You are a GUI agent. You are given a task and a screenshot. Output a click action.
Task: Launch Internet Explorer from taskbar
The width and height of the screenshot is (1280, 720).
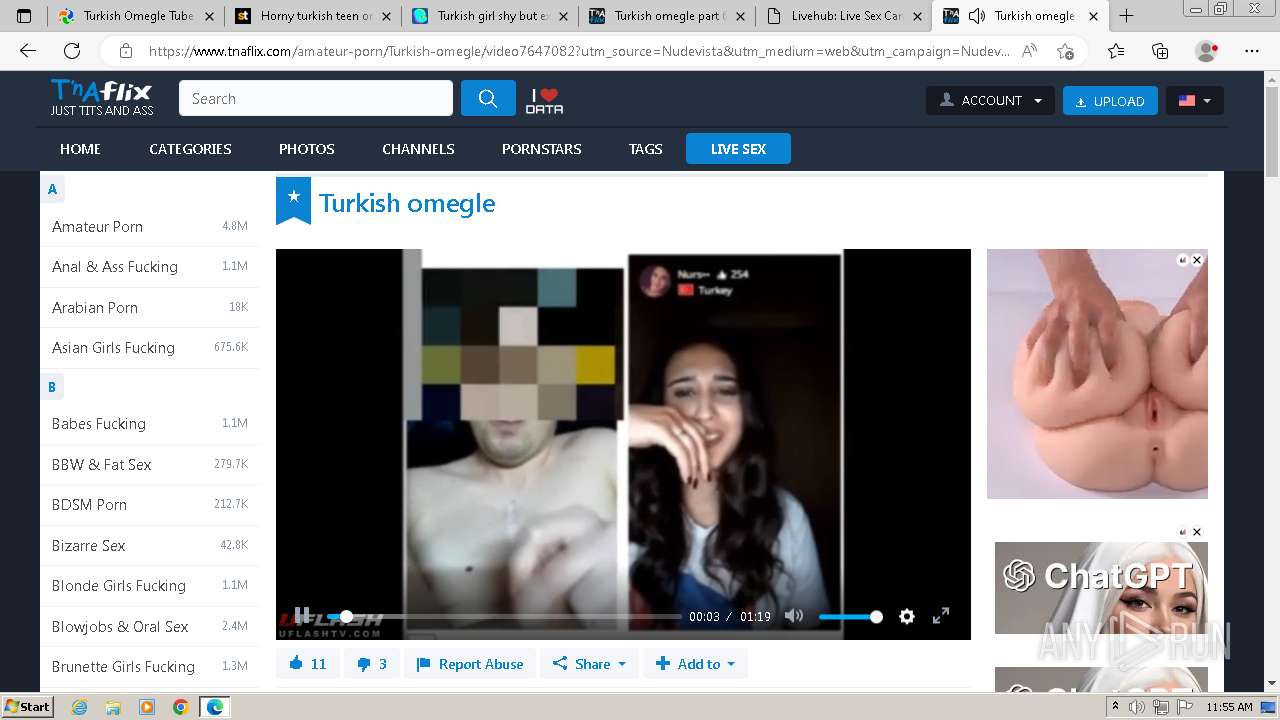(80, 707)
